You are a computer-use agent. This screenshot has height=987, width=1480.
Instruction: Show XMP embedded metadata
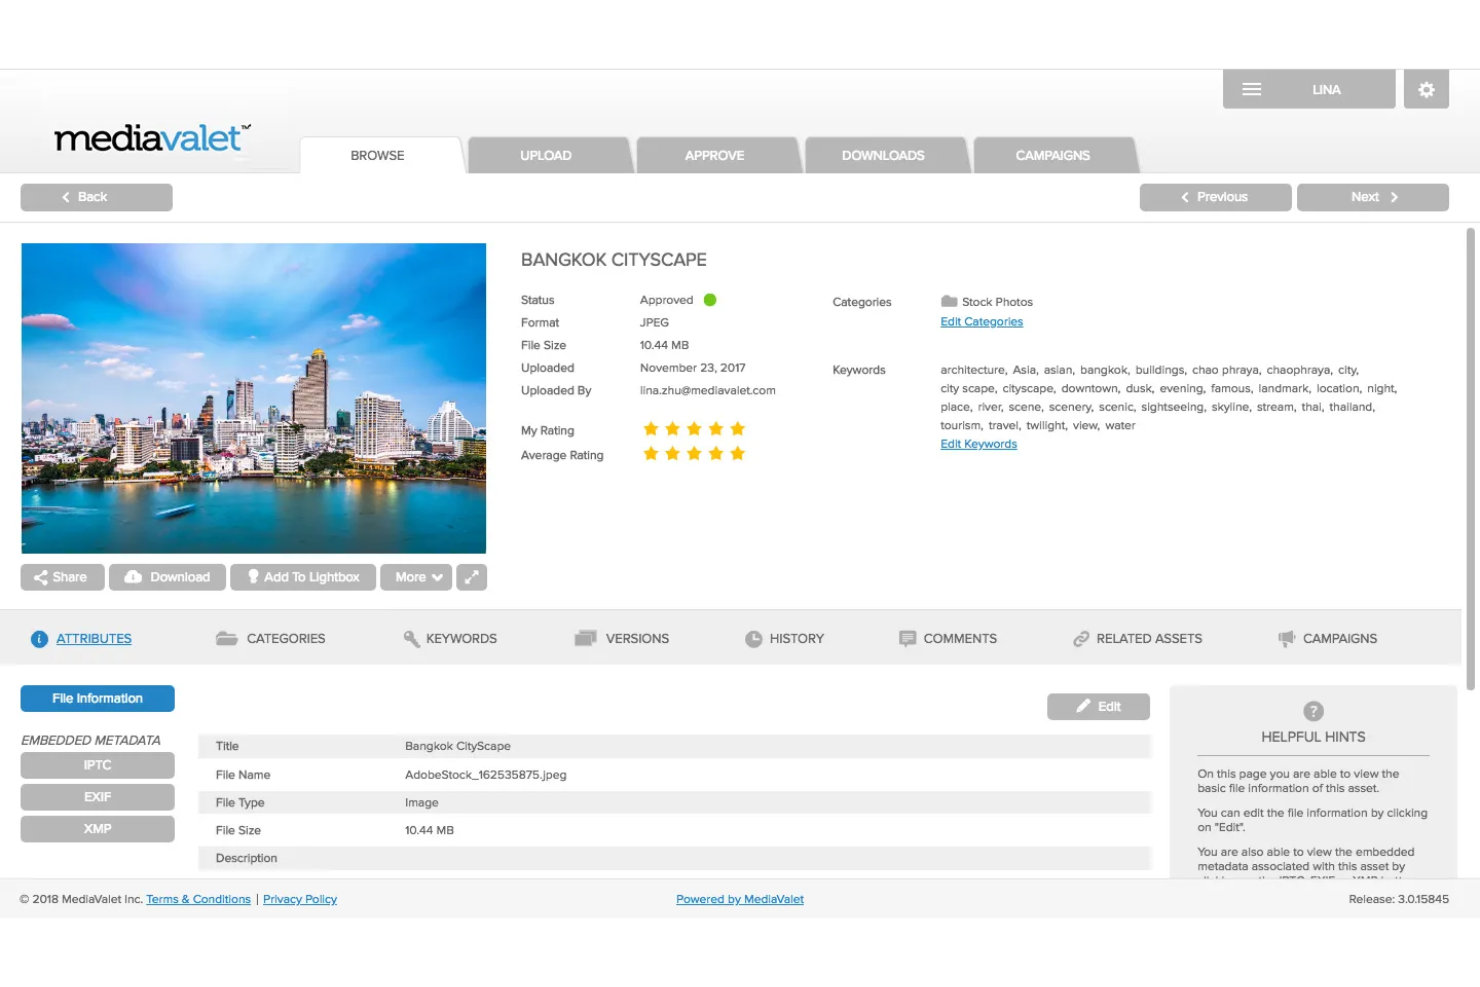point(97,829)
